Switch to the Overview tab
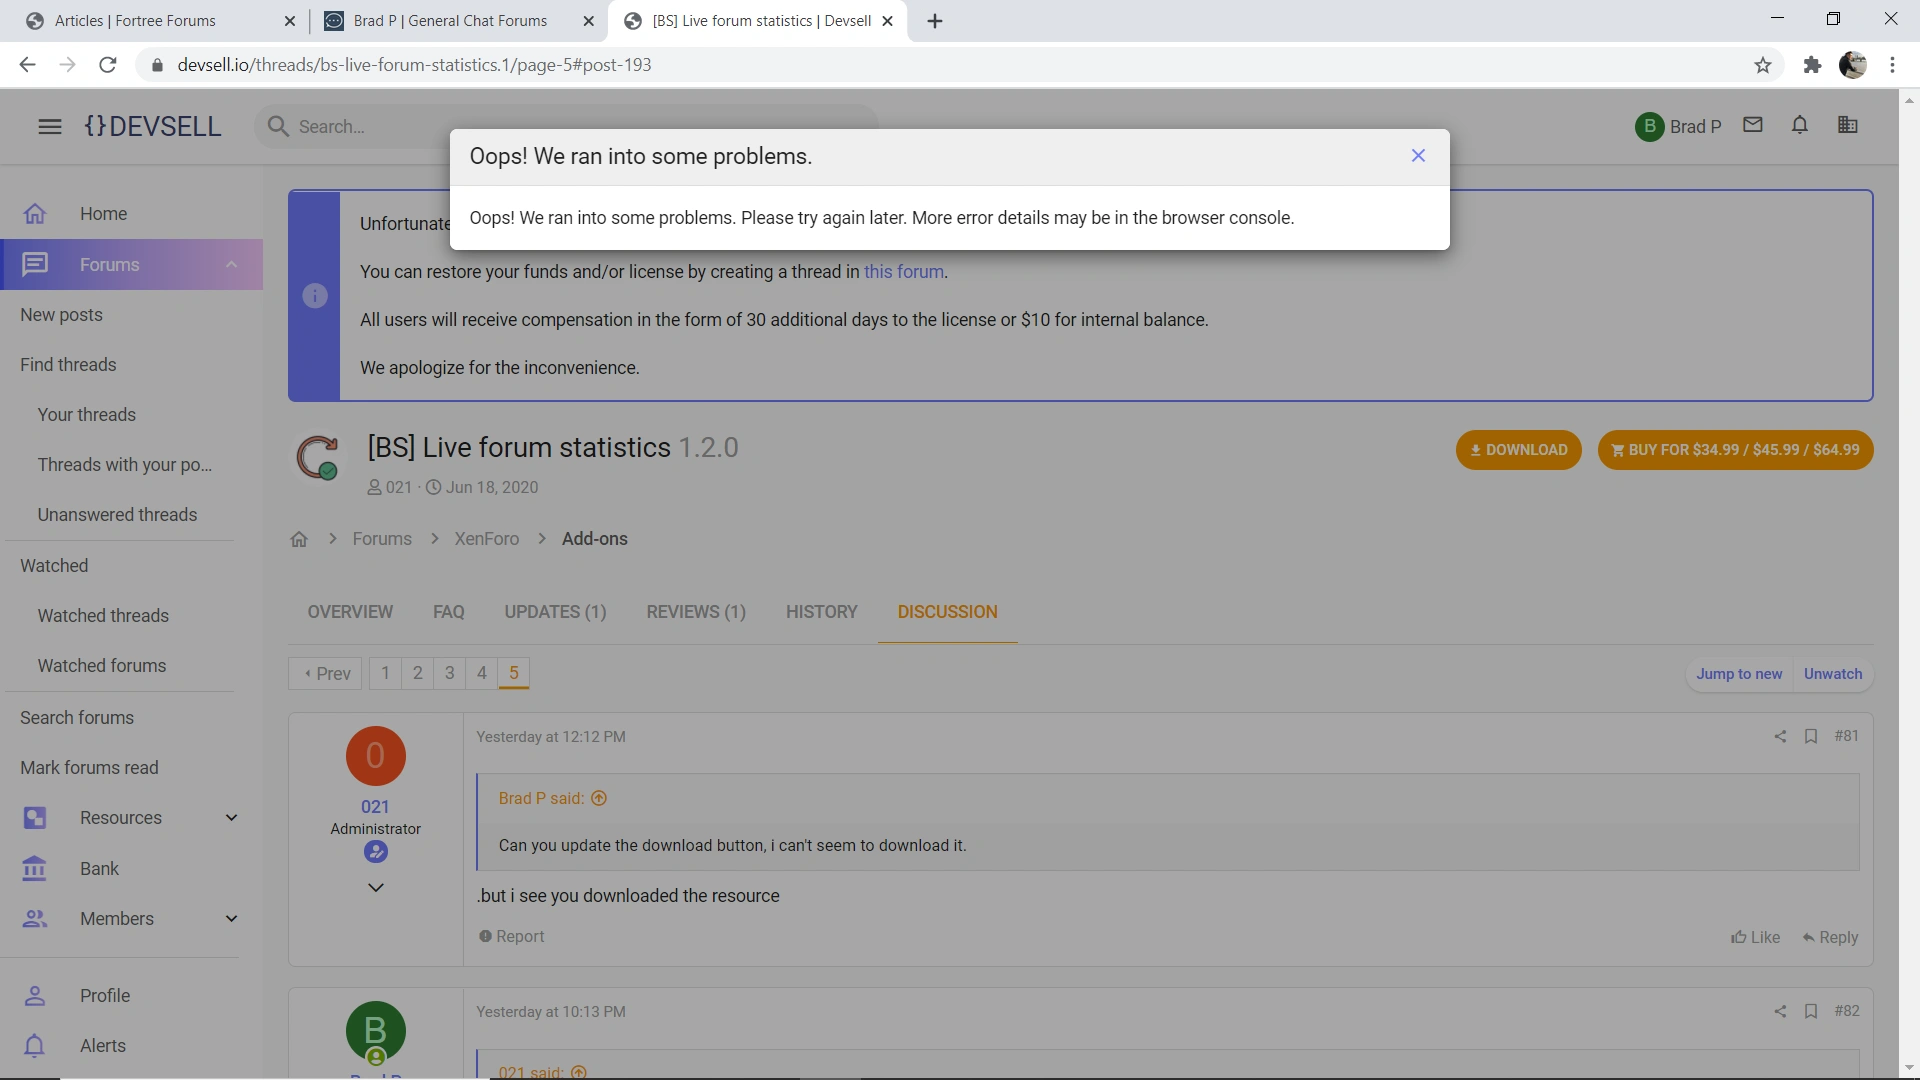 coord(350,612)
